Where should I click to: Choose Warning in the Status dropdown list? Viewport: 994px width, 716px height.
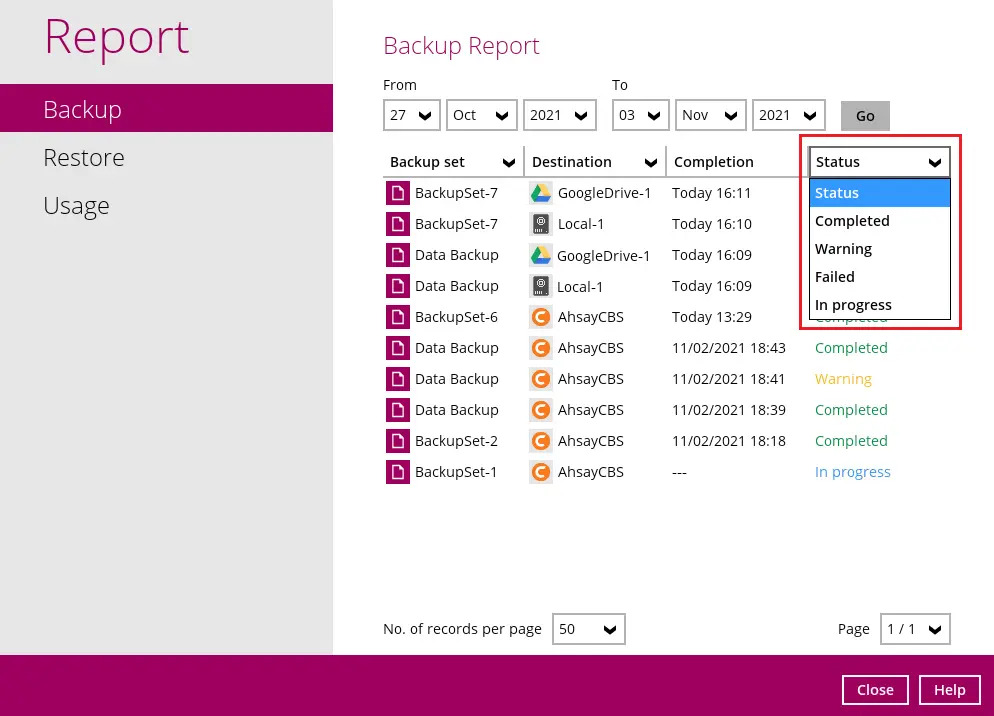(x=843, y=249)
